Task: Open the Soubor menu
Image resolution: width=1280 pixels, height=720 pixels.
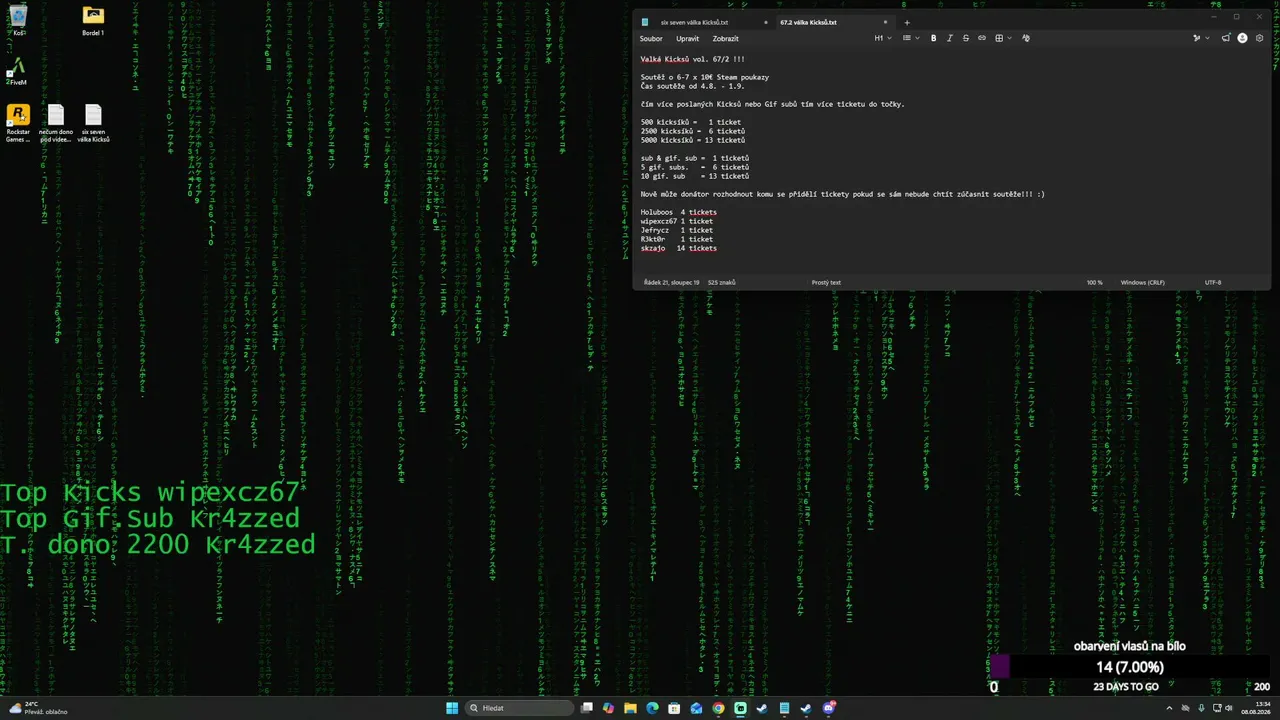Action: pyautogui.click(x=651, y=38)
